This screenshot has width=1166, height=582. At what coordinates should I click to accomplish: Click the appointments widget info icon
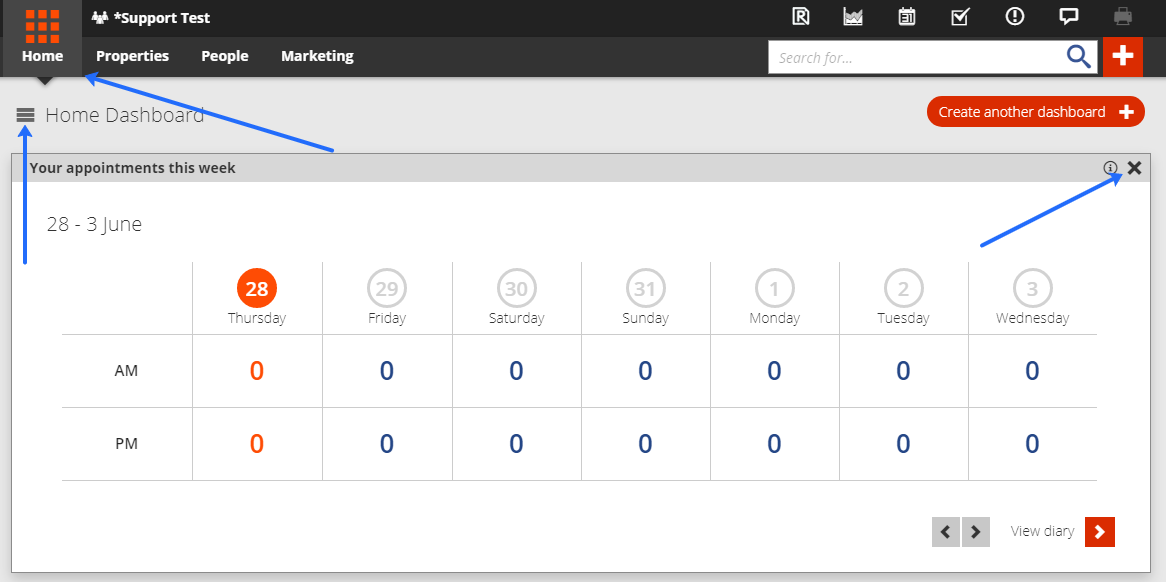point(1110,168)
